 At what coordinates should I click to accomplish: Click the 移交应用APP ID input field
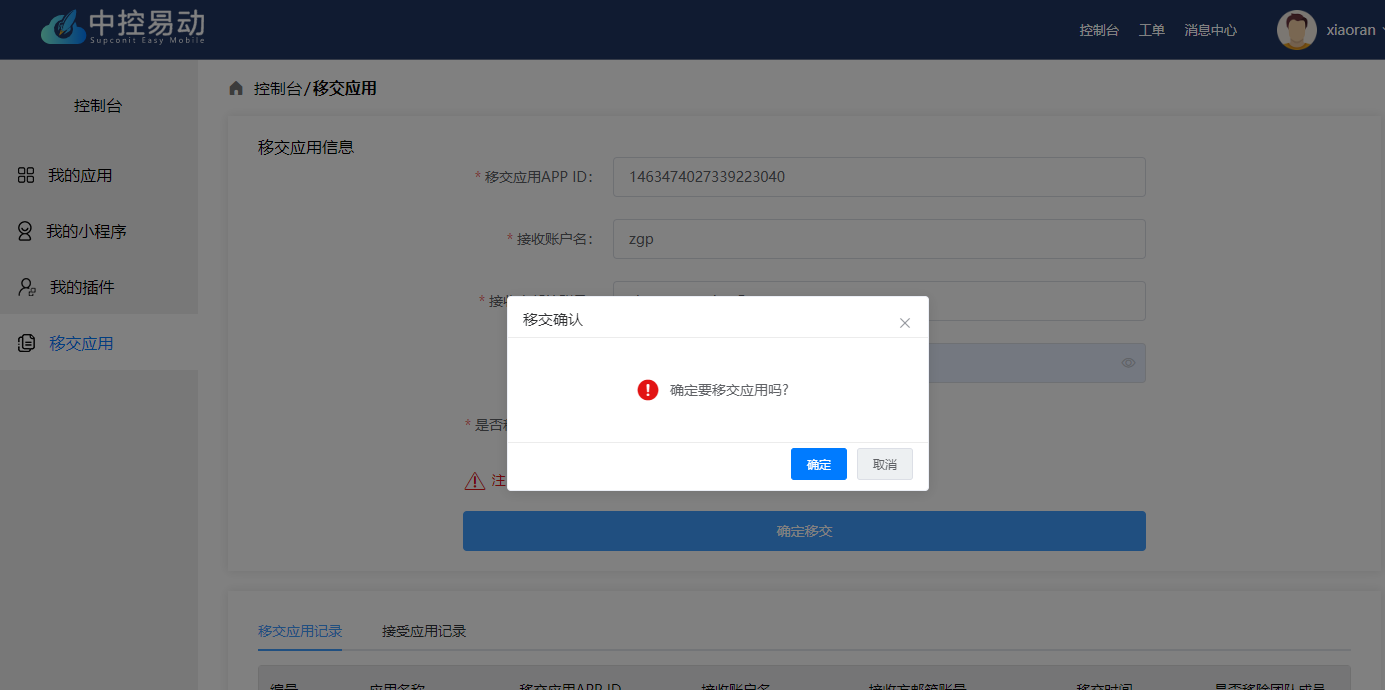[x=879, y=177]
